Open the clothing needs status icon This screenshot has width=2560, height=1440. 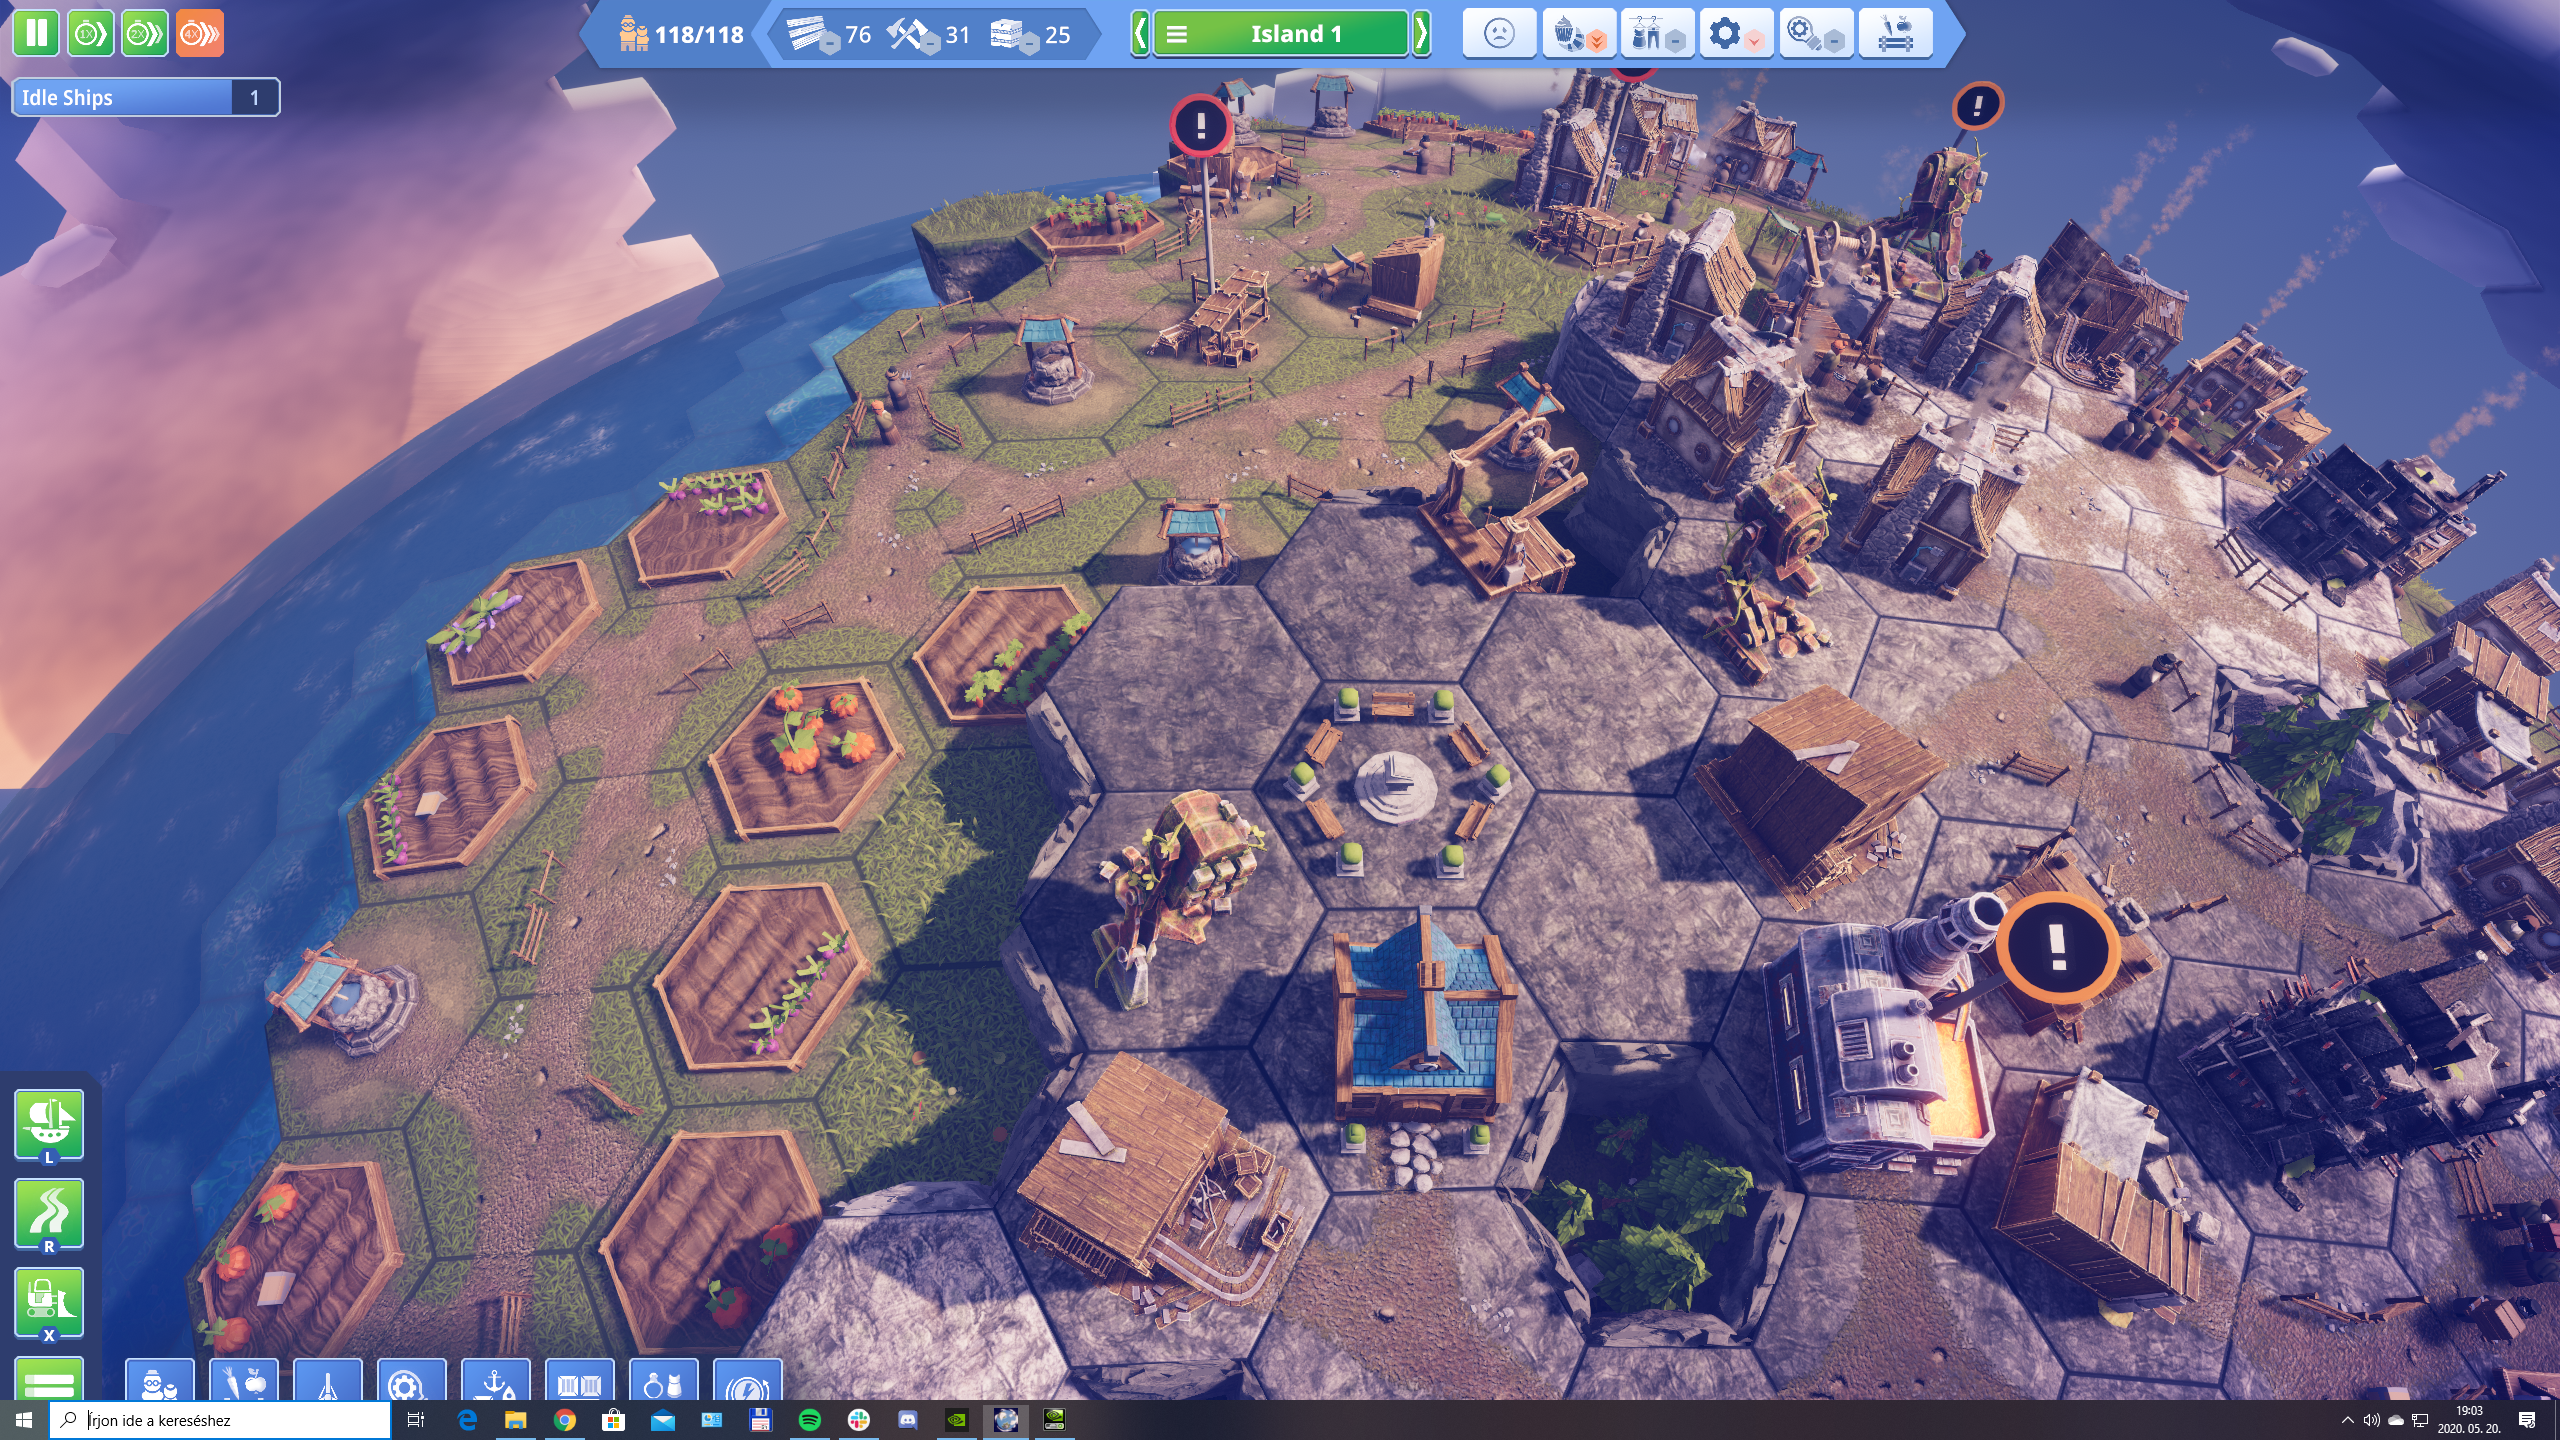[1657, 33]
